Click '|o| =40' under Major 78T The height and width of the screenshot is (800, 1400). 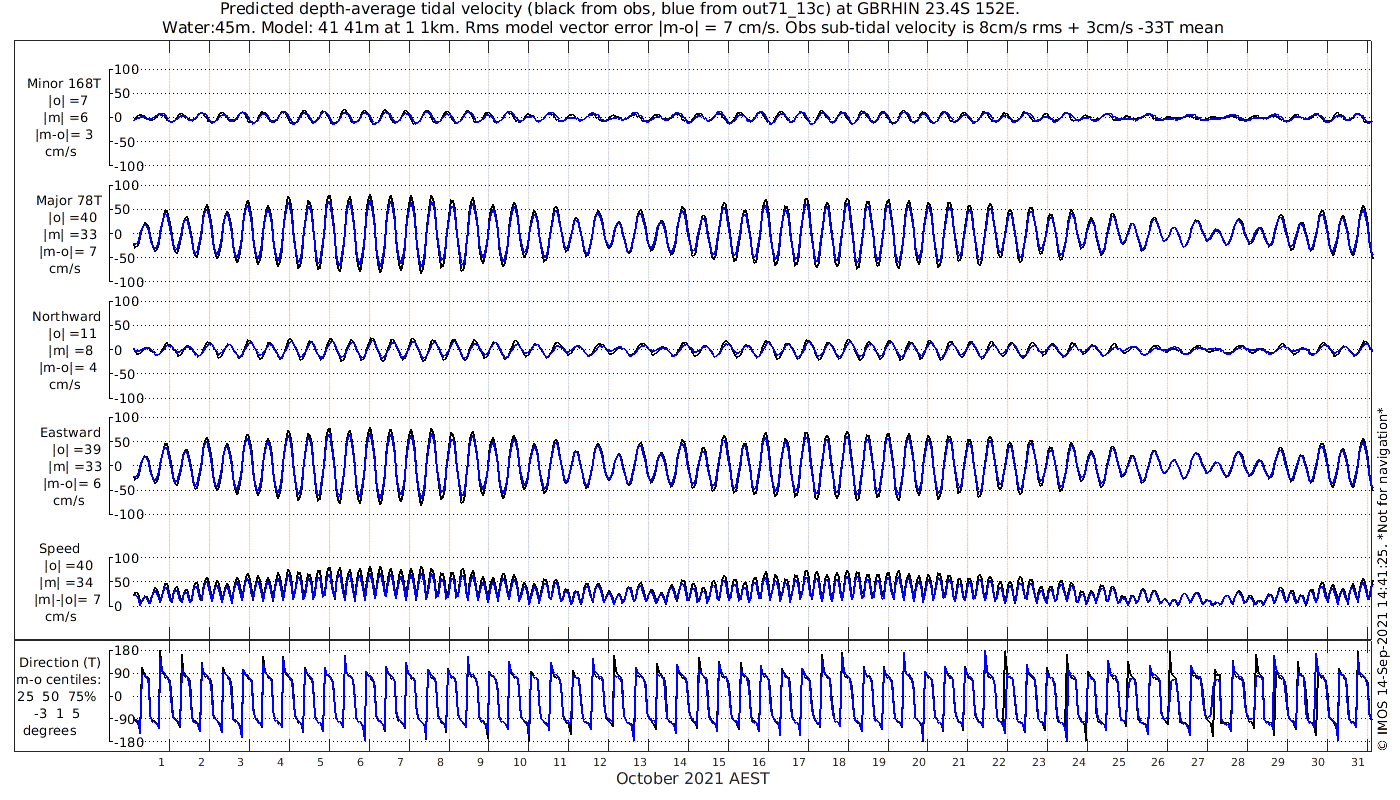click(68, 218)
